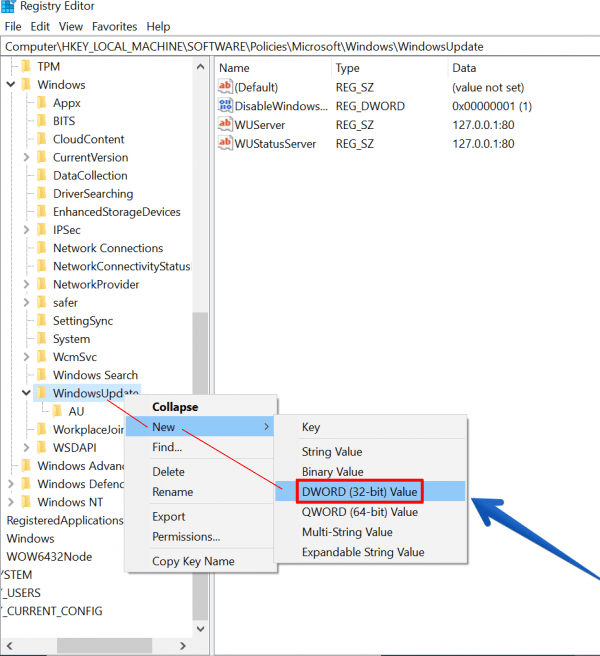This screenshot has height=656, width=600.
Task: Choose Collapse in the context menu
Action: coord(201,407)
